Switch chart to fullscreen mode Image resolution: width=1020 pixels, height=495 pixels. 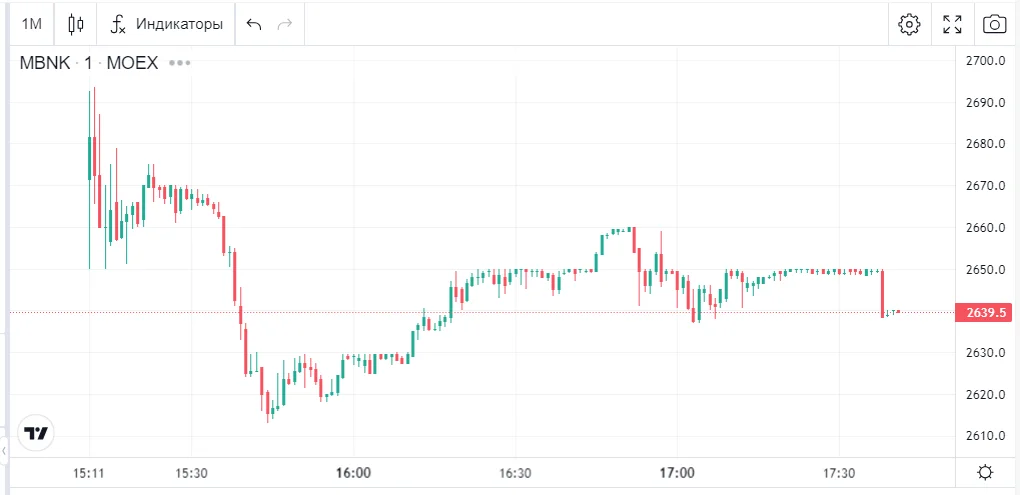(x=952, y=24)
